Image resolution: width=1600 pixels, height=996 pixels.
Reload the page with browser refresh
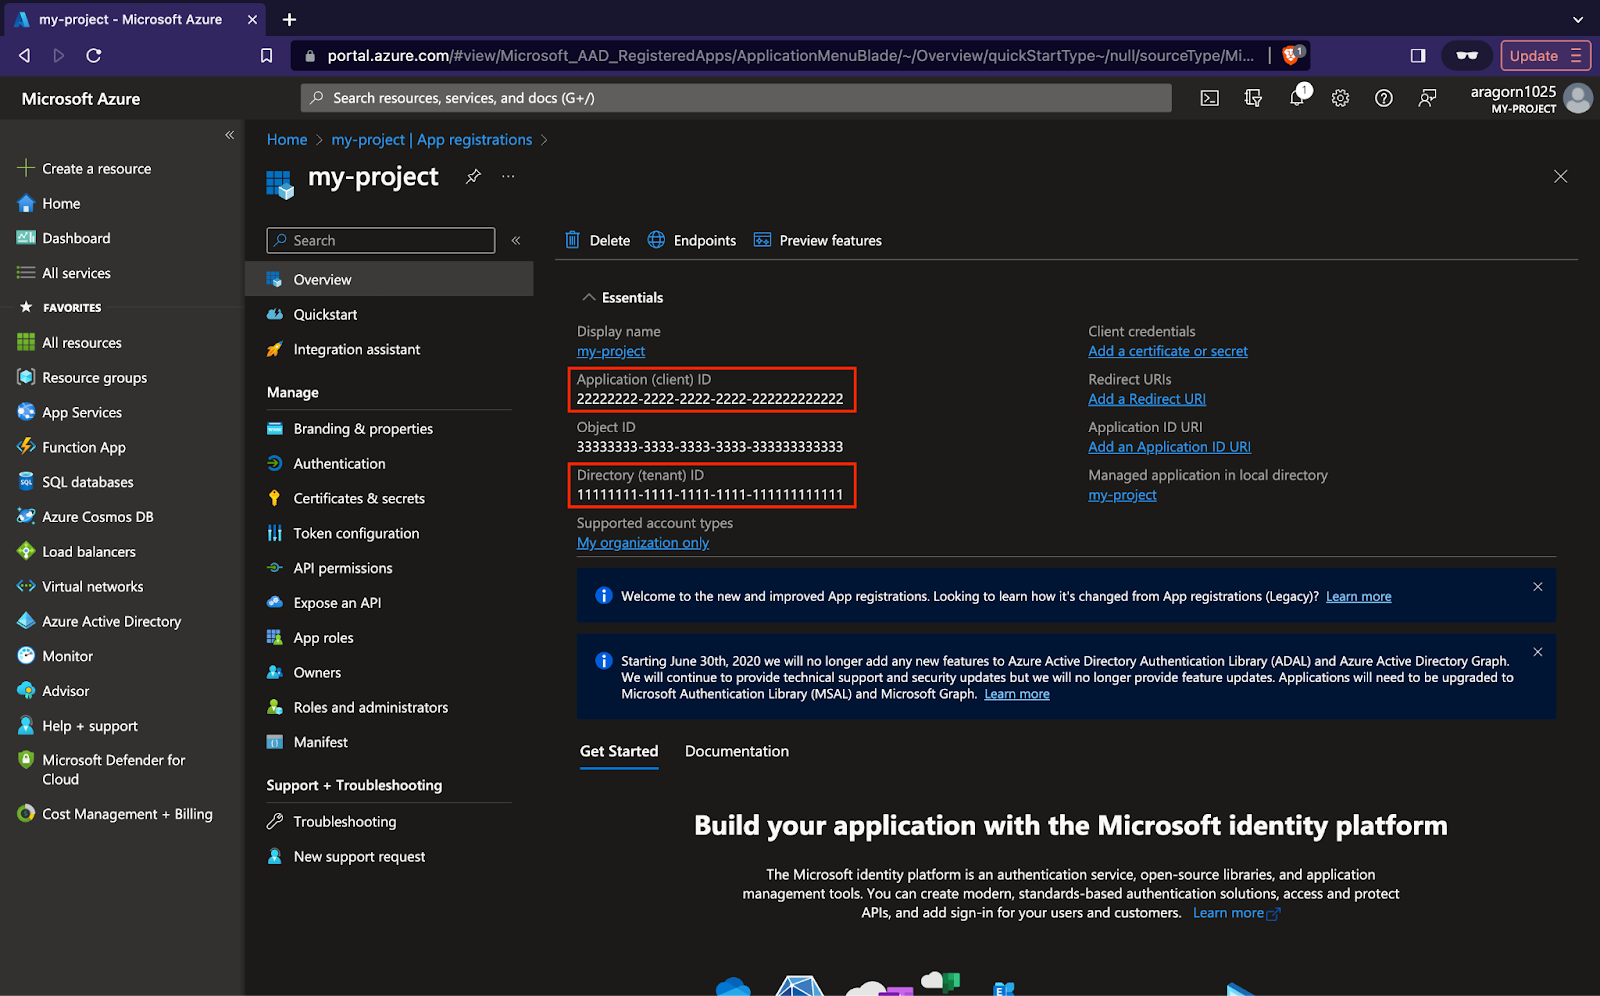click(94, 55)
